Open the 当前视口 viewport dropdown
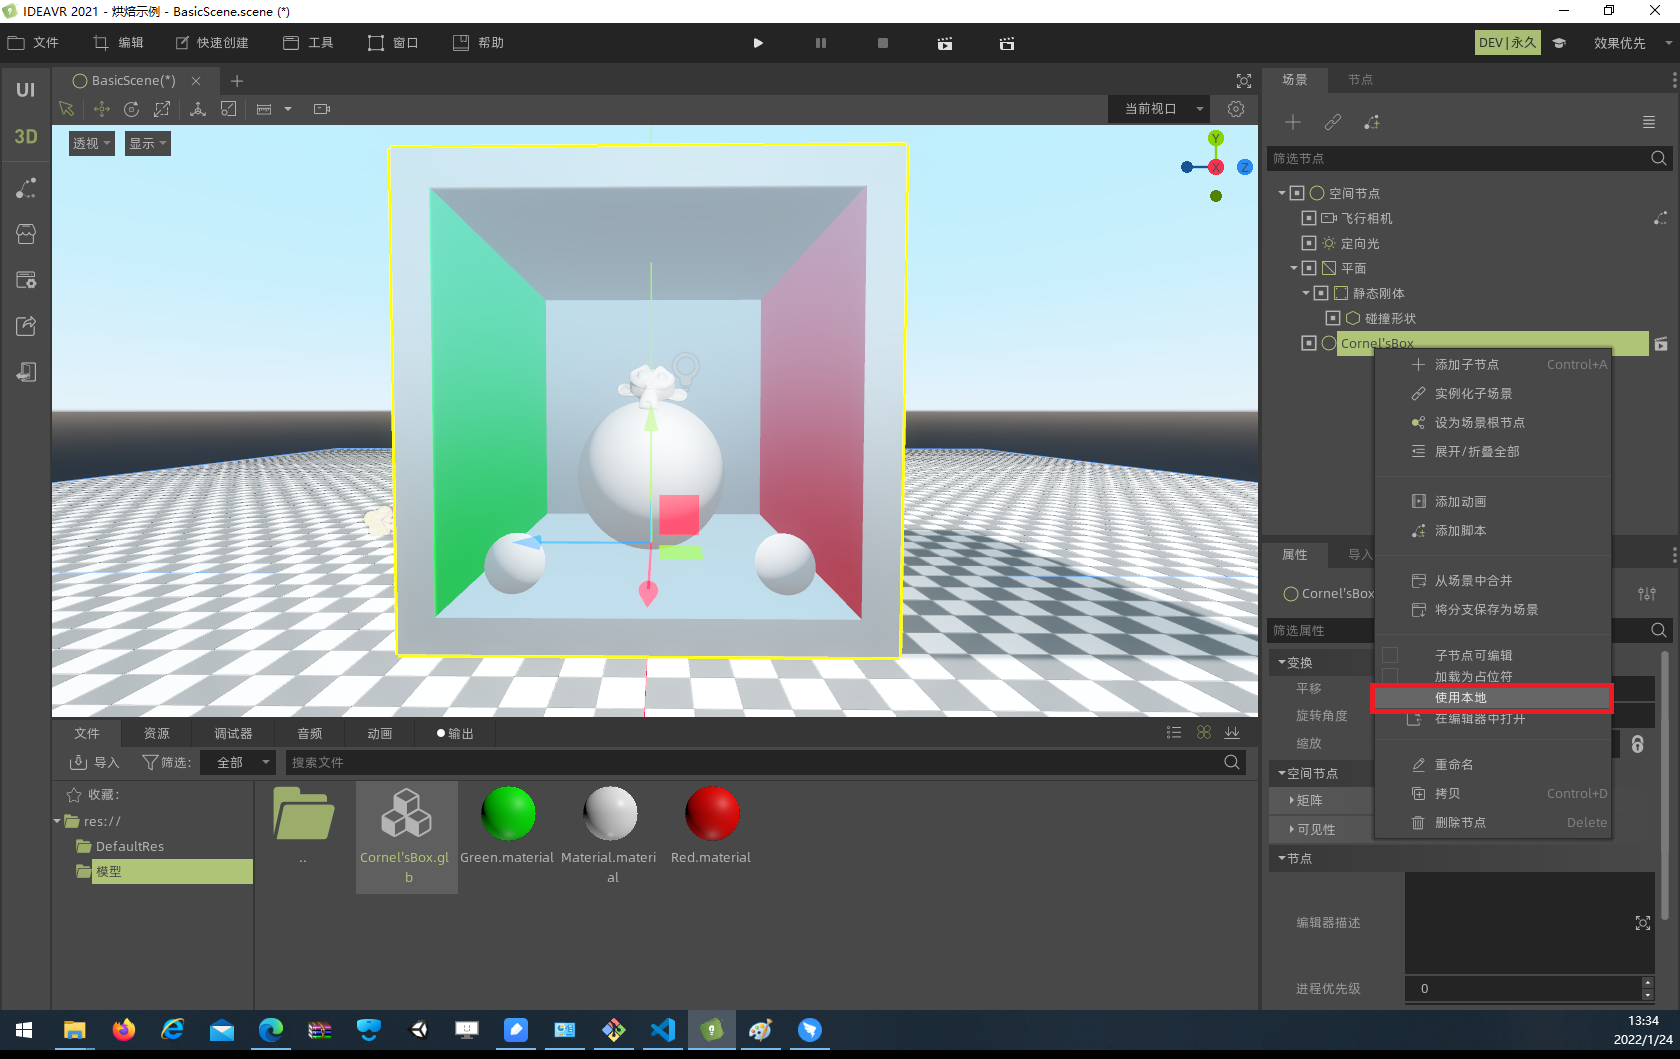The height and width of the screenshot is (1059, 1680). tap(1159, 109)
